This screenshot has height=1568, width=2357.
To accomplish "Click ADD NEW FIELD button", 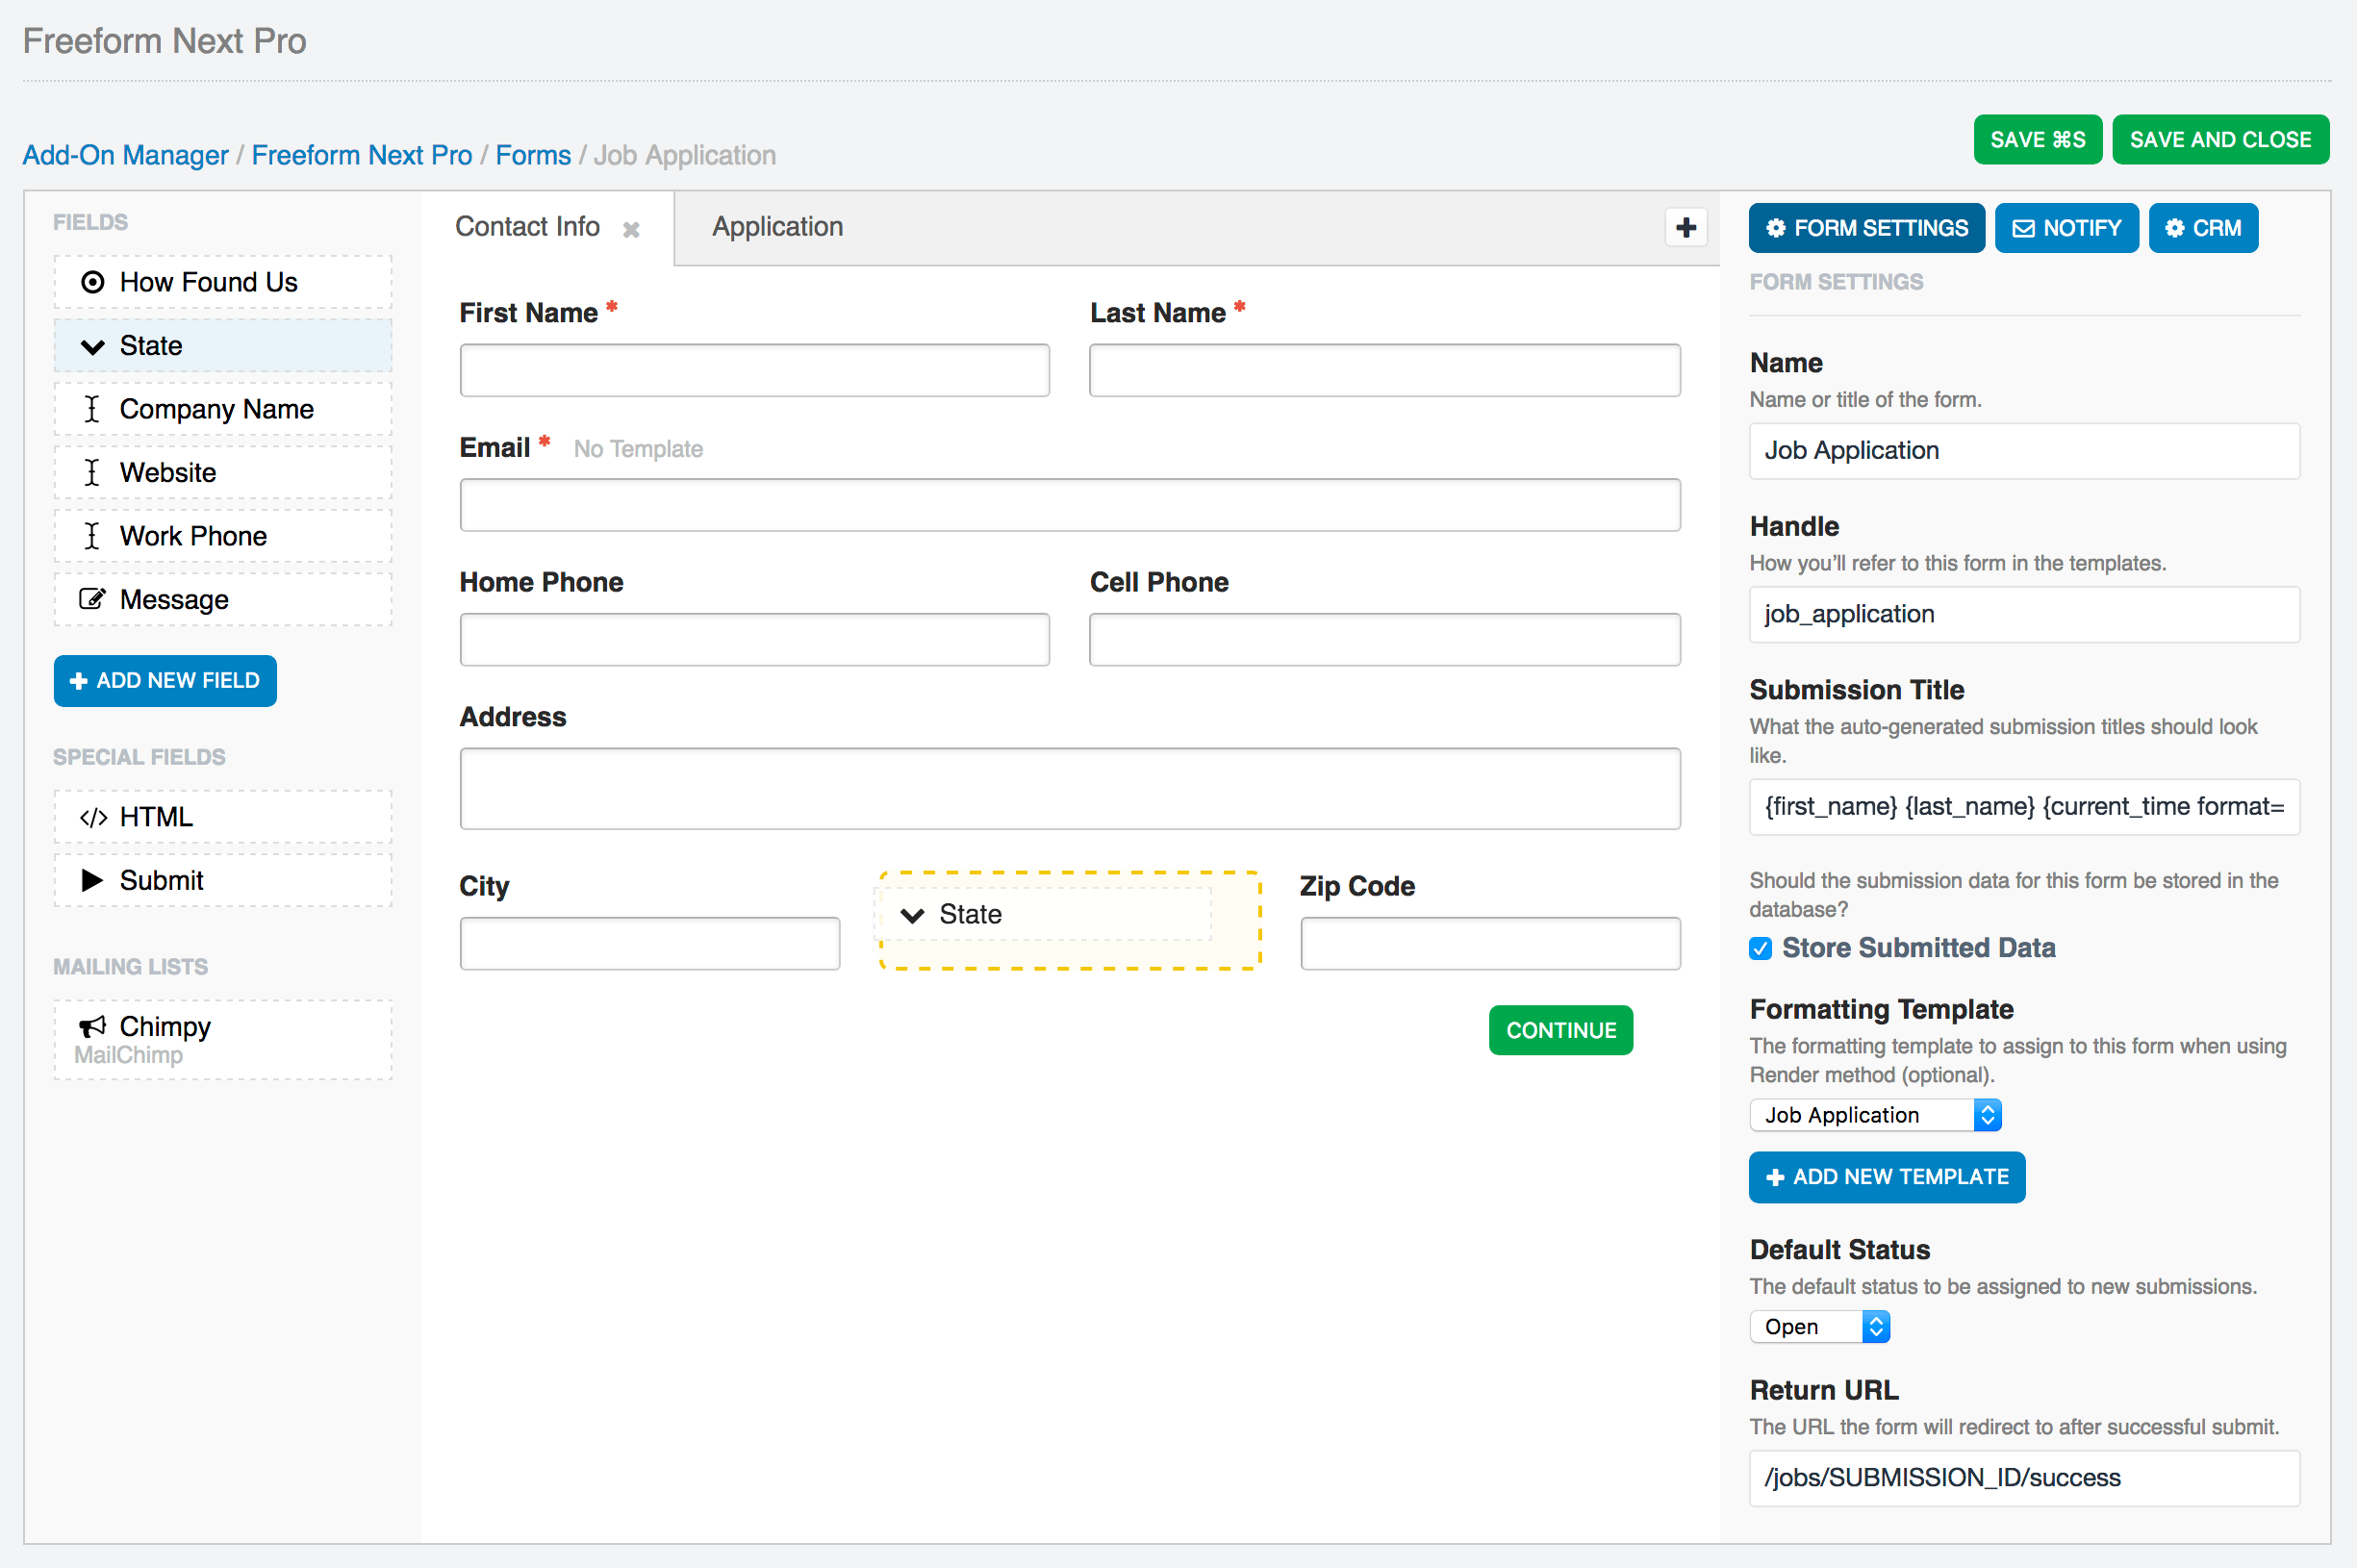I will pos(166,681).
